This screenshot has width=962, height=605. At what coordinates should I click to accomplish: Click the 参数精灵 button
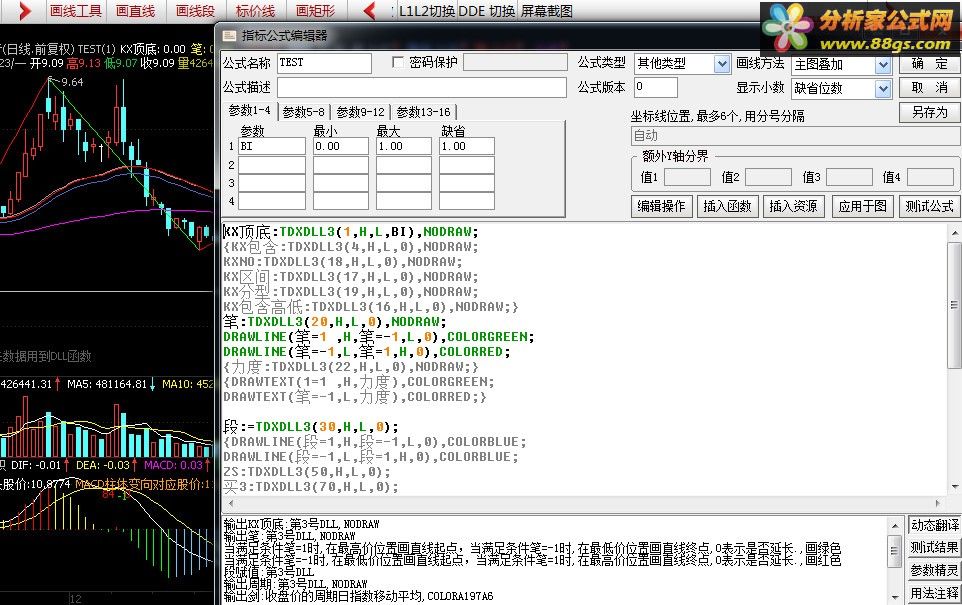coord(934,571)
